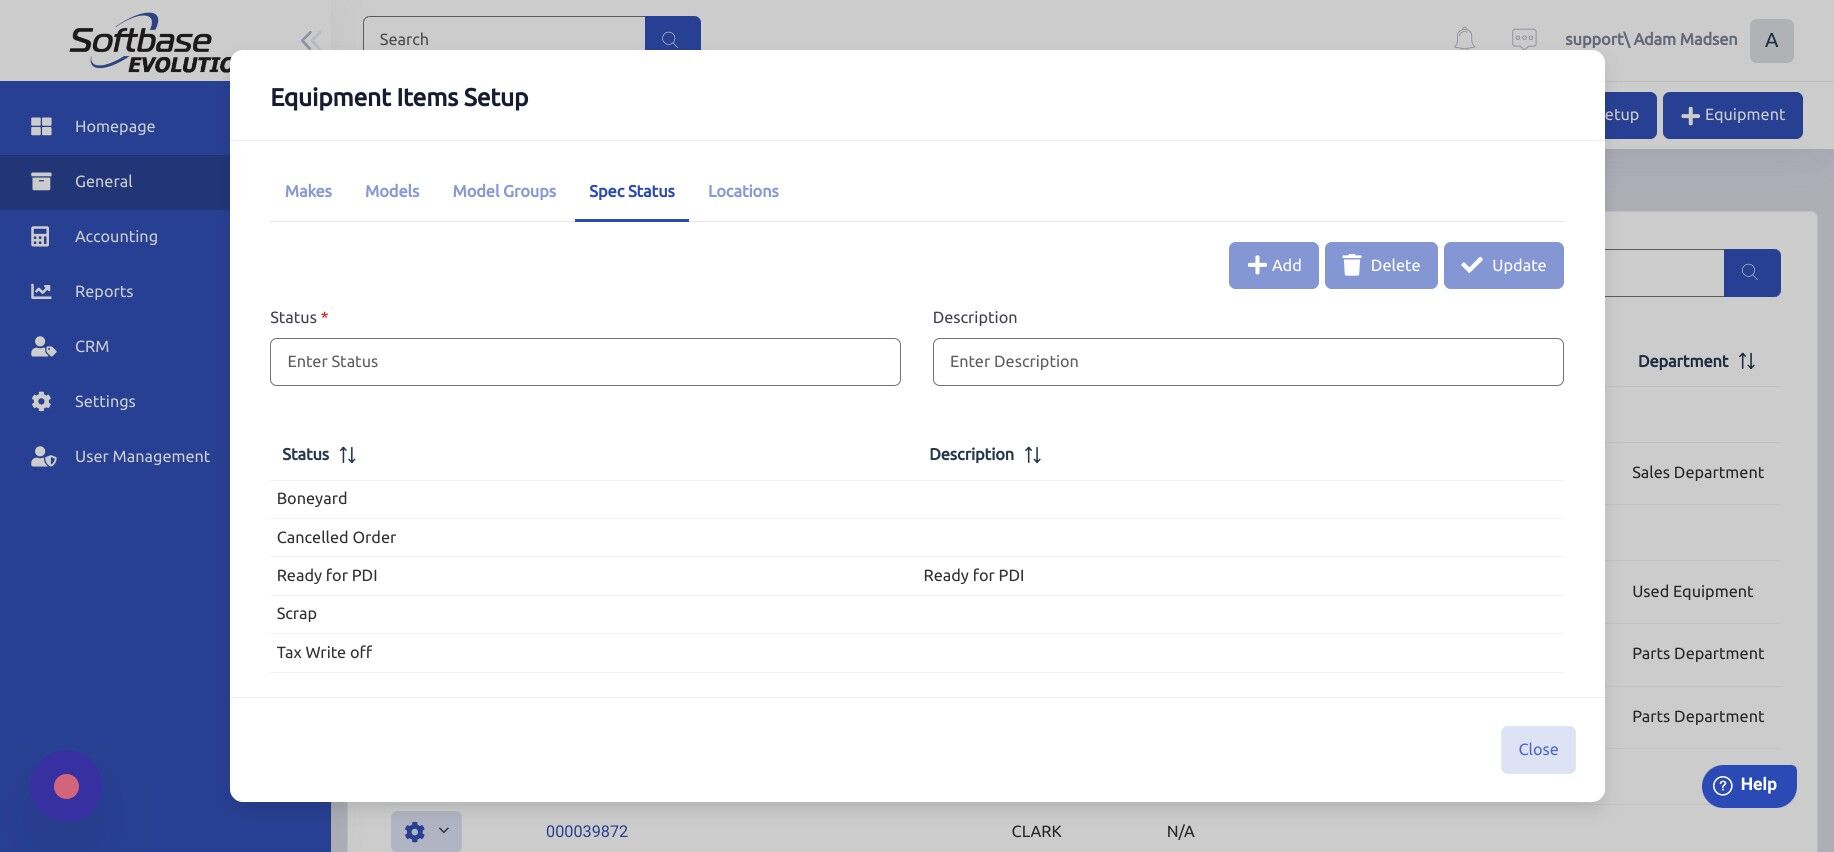Screen dimensions: 1834x852
Task: Open the Locations tab
Action: tap(743, 191)
